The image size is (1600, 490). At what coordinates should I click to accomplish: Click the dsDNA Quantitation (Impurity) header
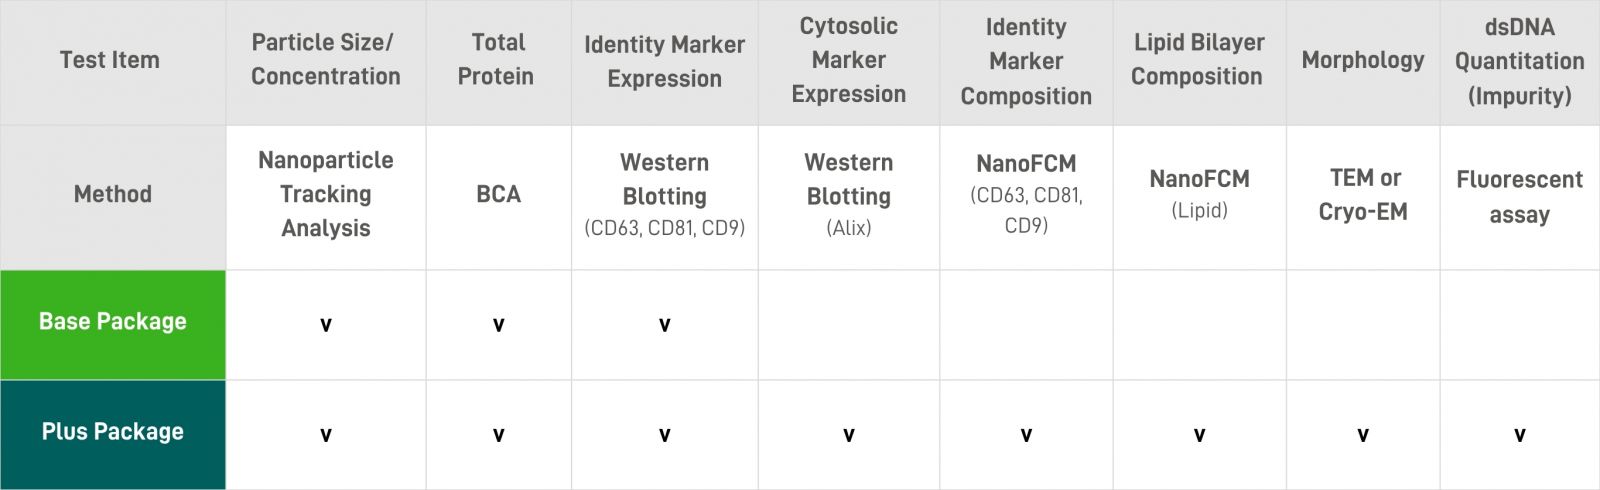click(x=1520, y=62)
